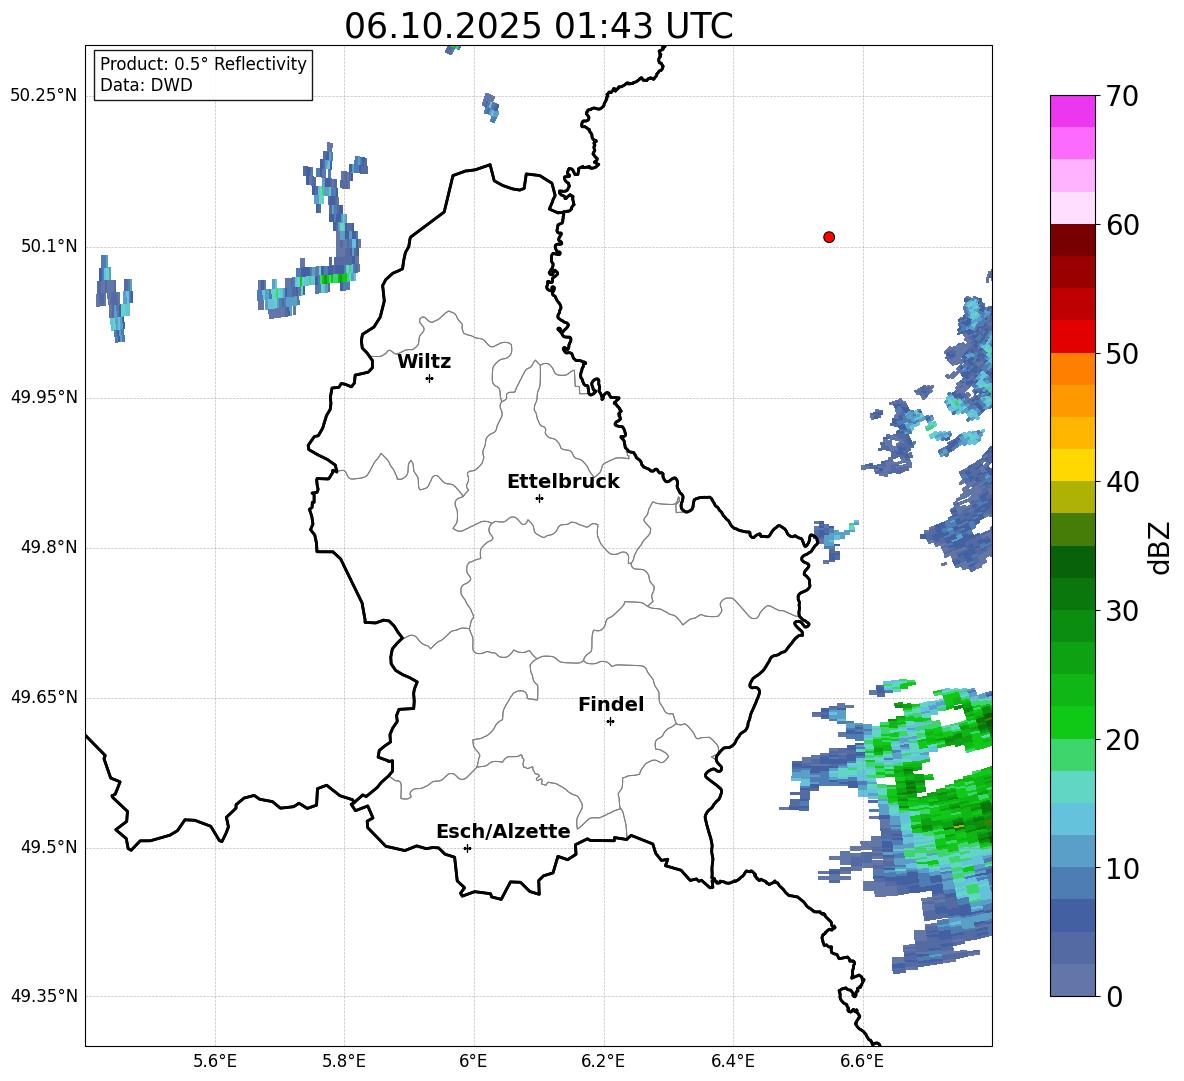
Task: Click the Ettelbruck station cross marker
Action: 539,498
